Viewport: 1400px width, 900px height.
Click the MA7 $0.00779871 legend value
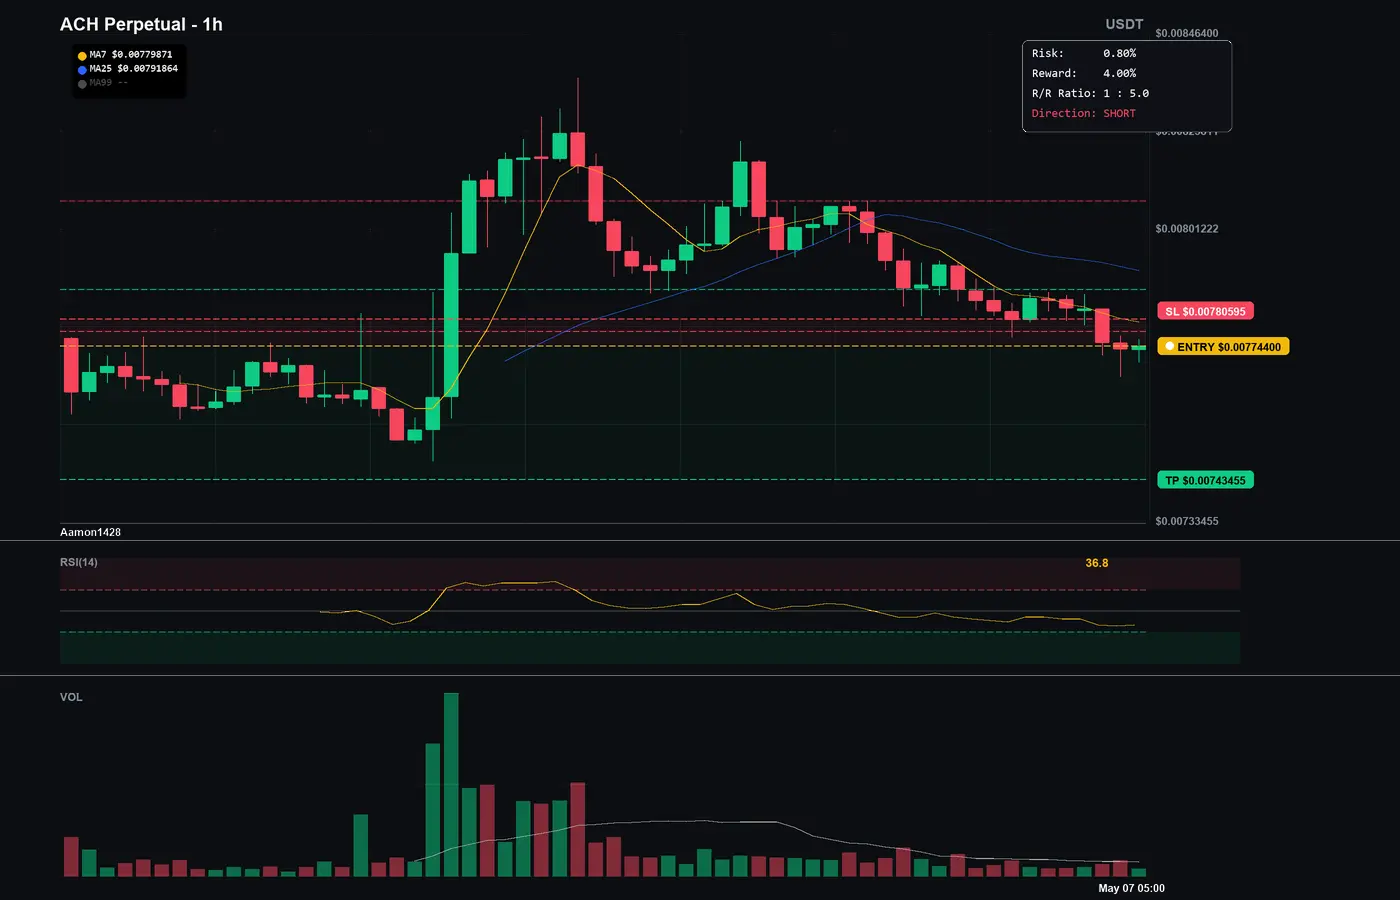coord(131,55)
